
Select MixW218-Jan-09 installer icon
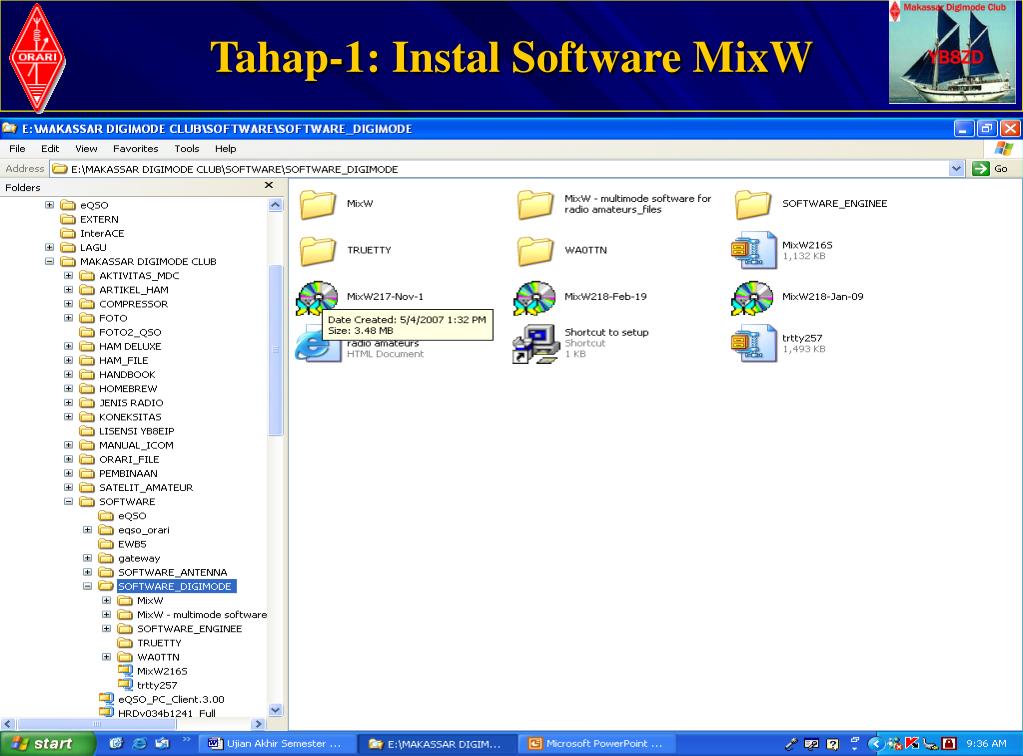pos(752,298)
